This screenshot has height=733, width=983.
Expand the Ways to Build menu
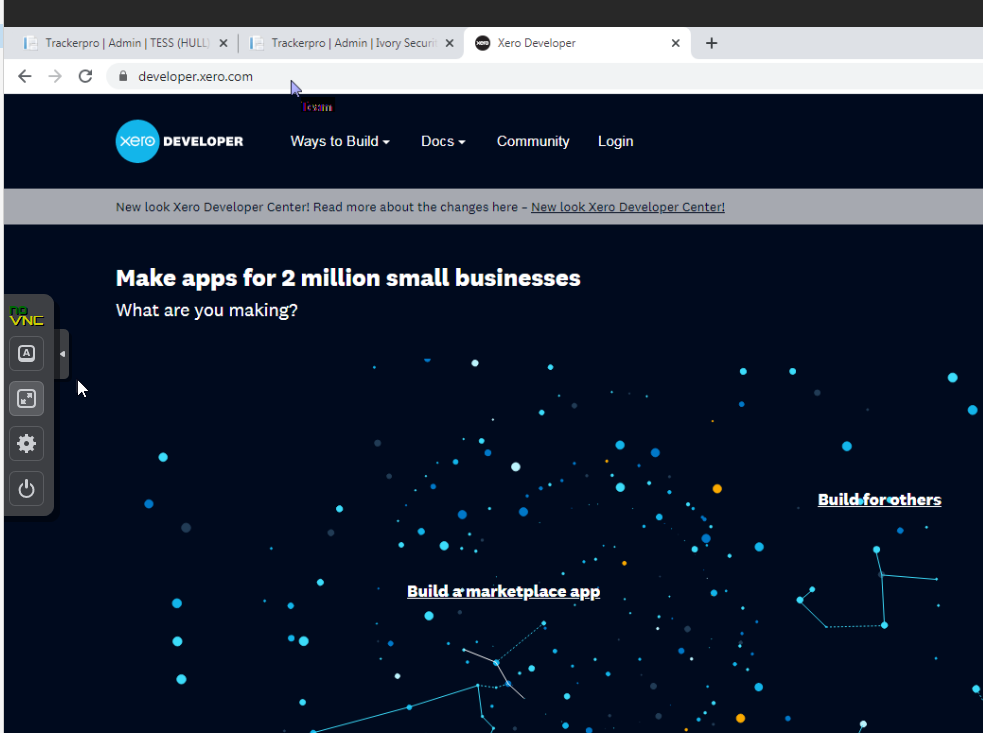(340, 142)
